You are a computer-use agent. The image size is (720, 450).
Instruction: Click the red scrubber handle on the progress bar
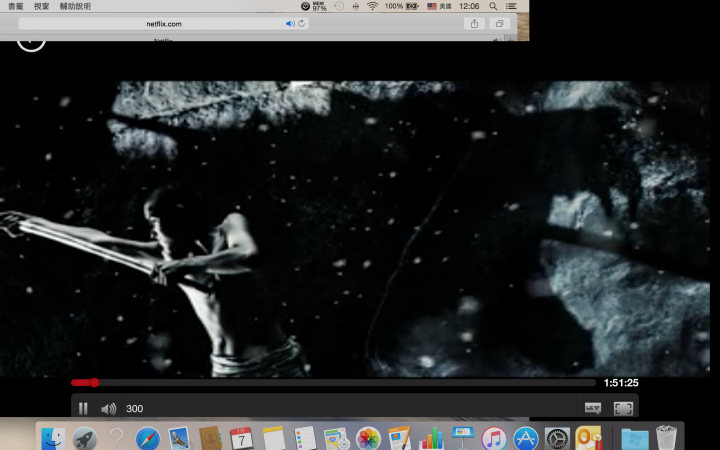coord(94,382)
